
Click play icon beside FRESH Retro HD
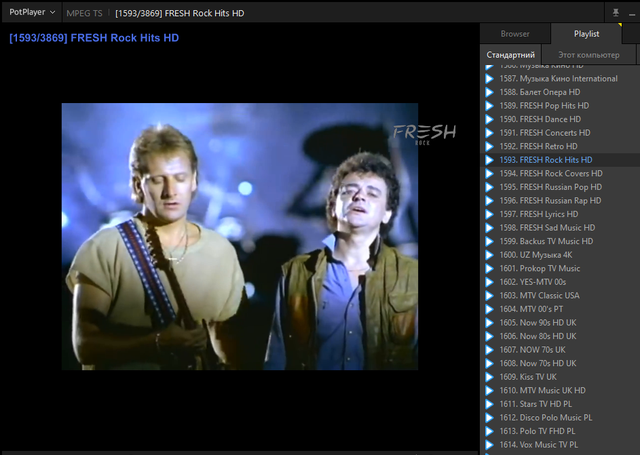click(x=489, y=146)
